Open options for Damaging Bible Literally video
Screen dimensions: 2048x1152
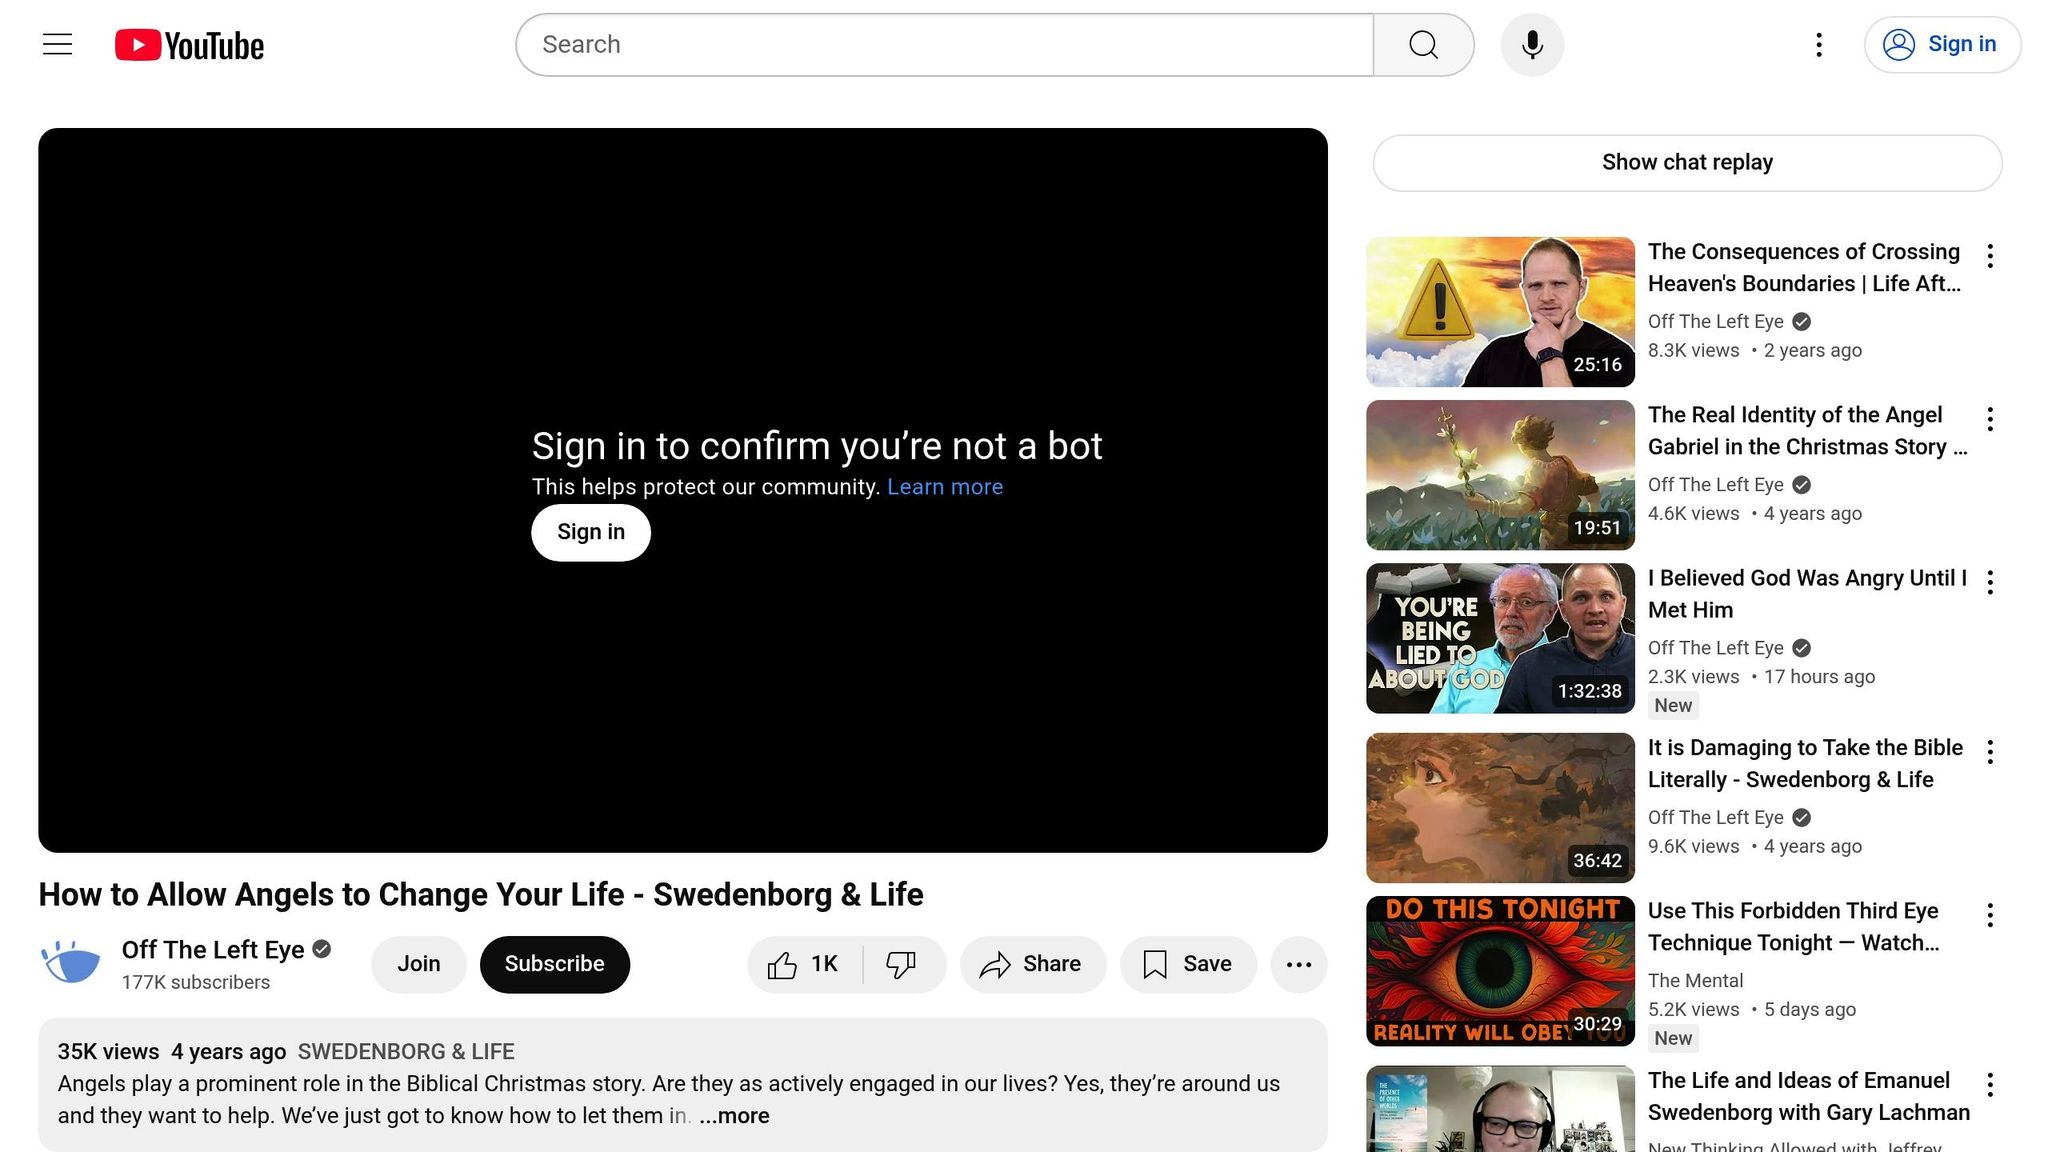1990,752
